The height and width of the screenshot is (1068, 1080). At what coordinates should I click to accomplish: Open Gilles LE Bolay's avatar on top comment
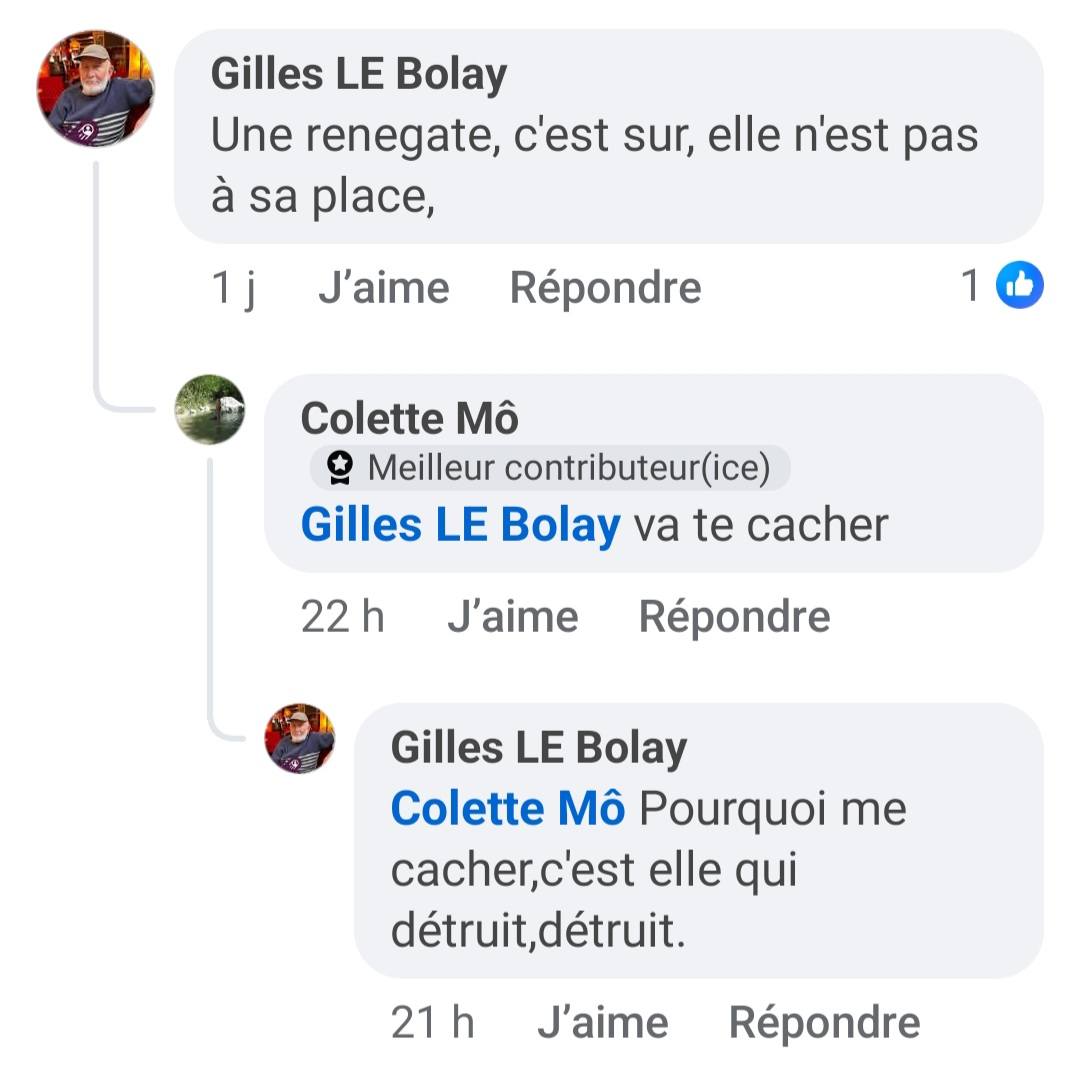pyautogui.click(x=95, y=88)
